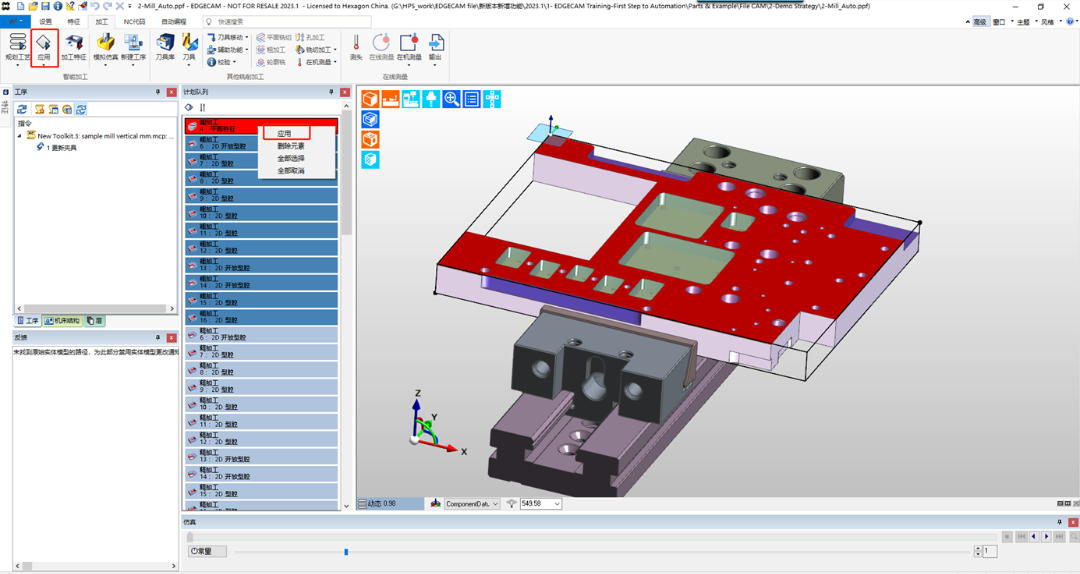Image resolution: width=1080 pixels, height=574 pixels.
Task: Switch to the 特征 ribbon tab
Action: (x=74, y=22)
